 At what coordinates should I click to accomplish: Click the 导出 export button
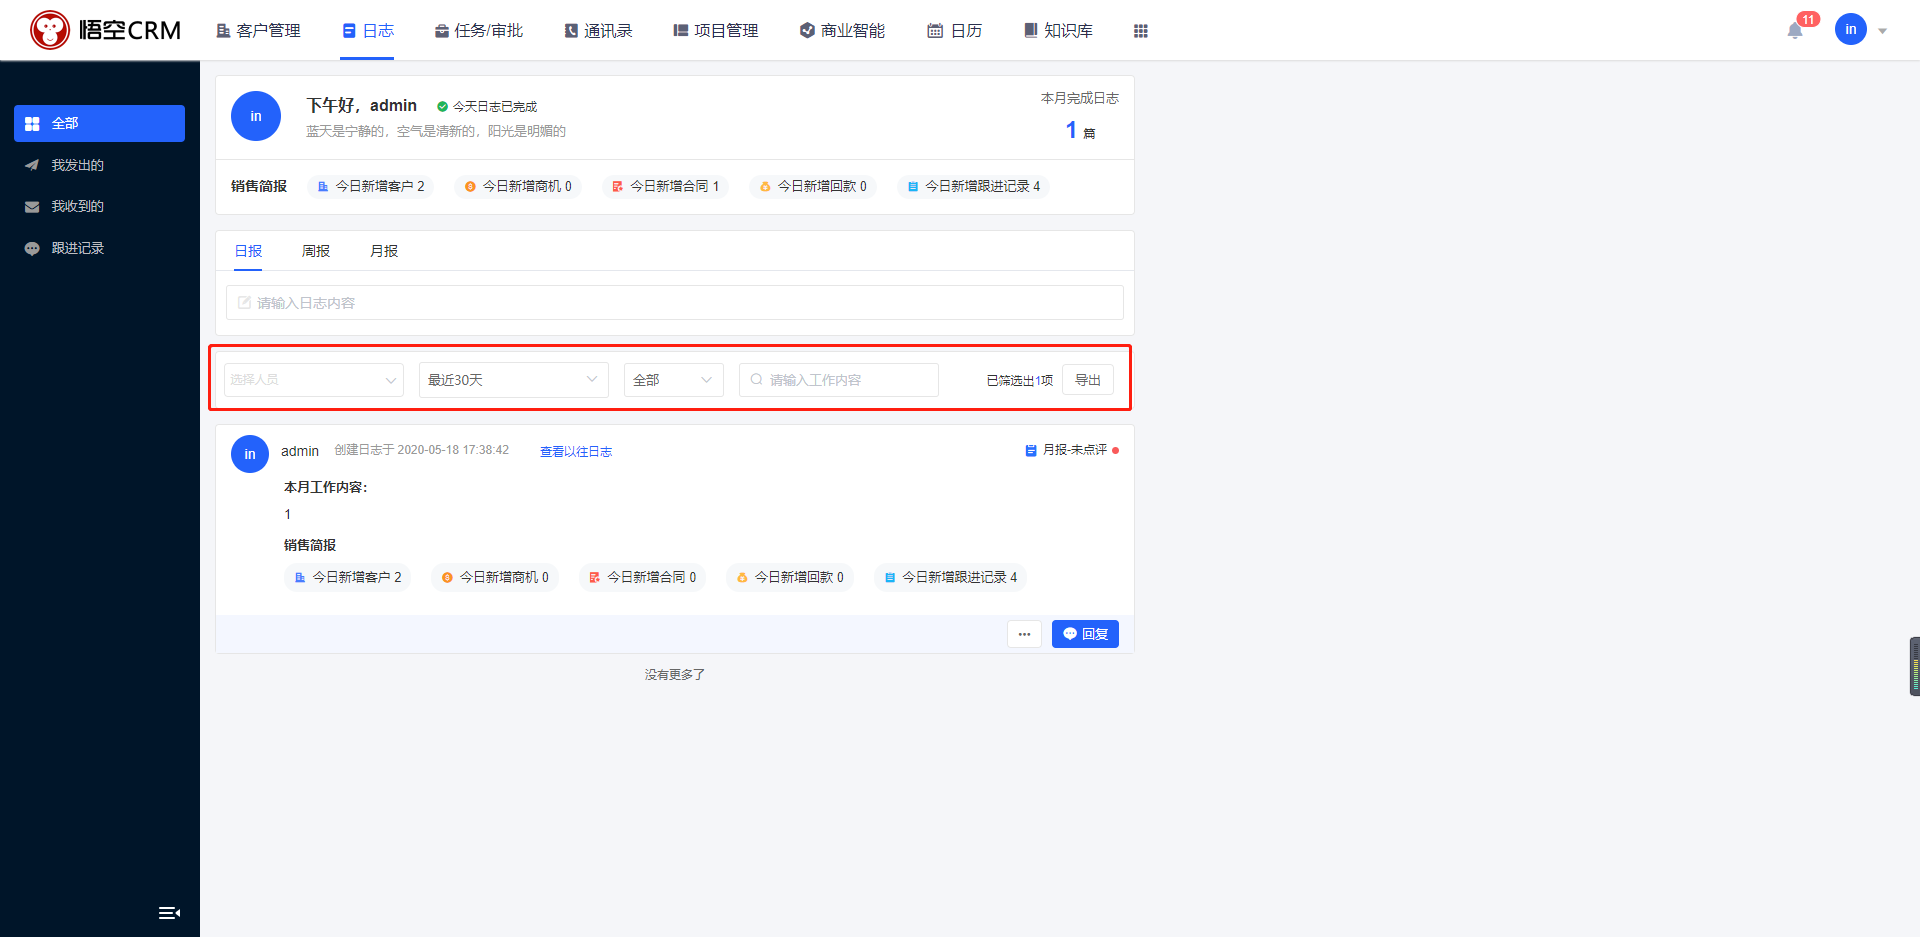(x=1088, y=380)
